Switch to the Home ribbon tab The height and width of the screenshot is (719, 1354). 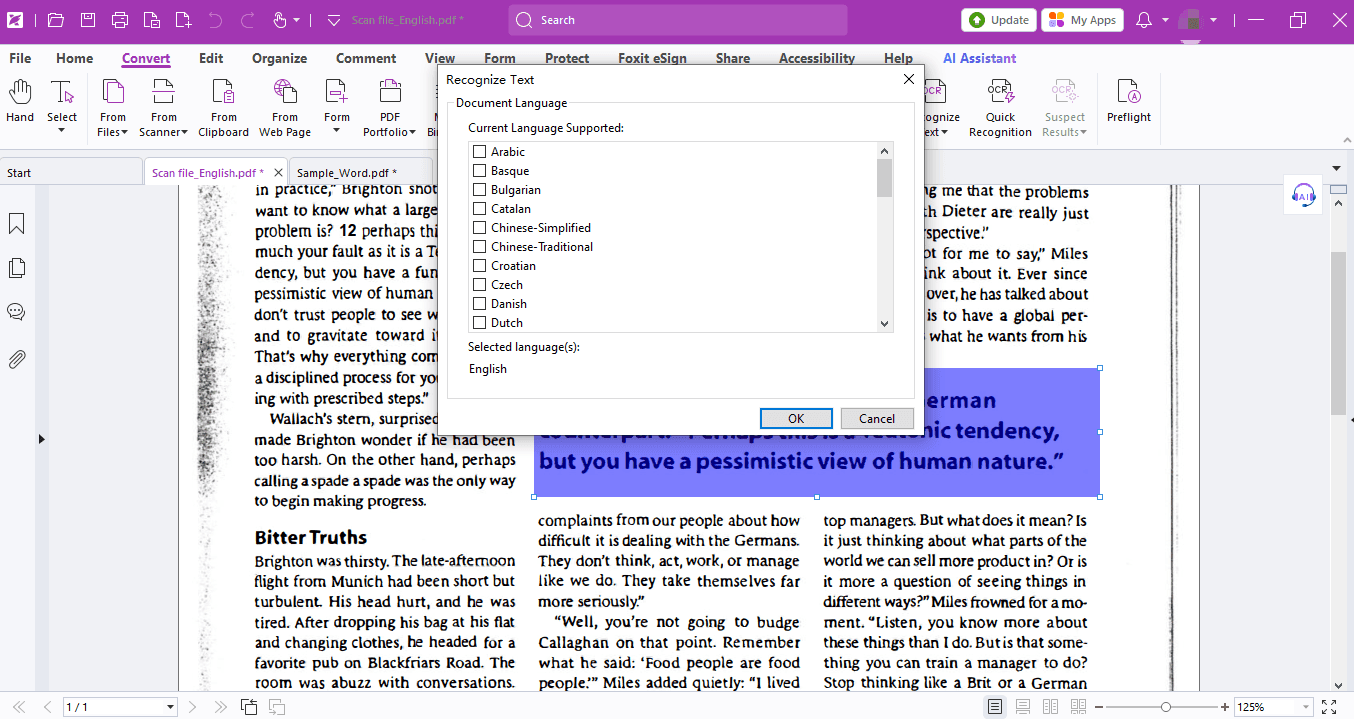pyautogui.click(x=75, y=58)
